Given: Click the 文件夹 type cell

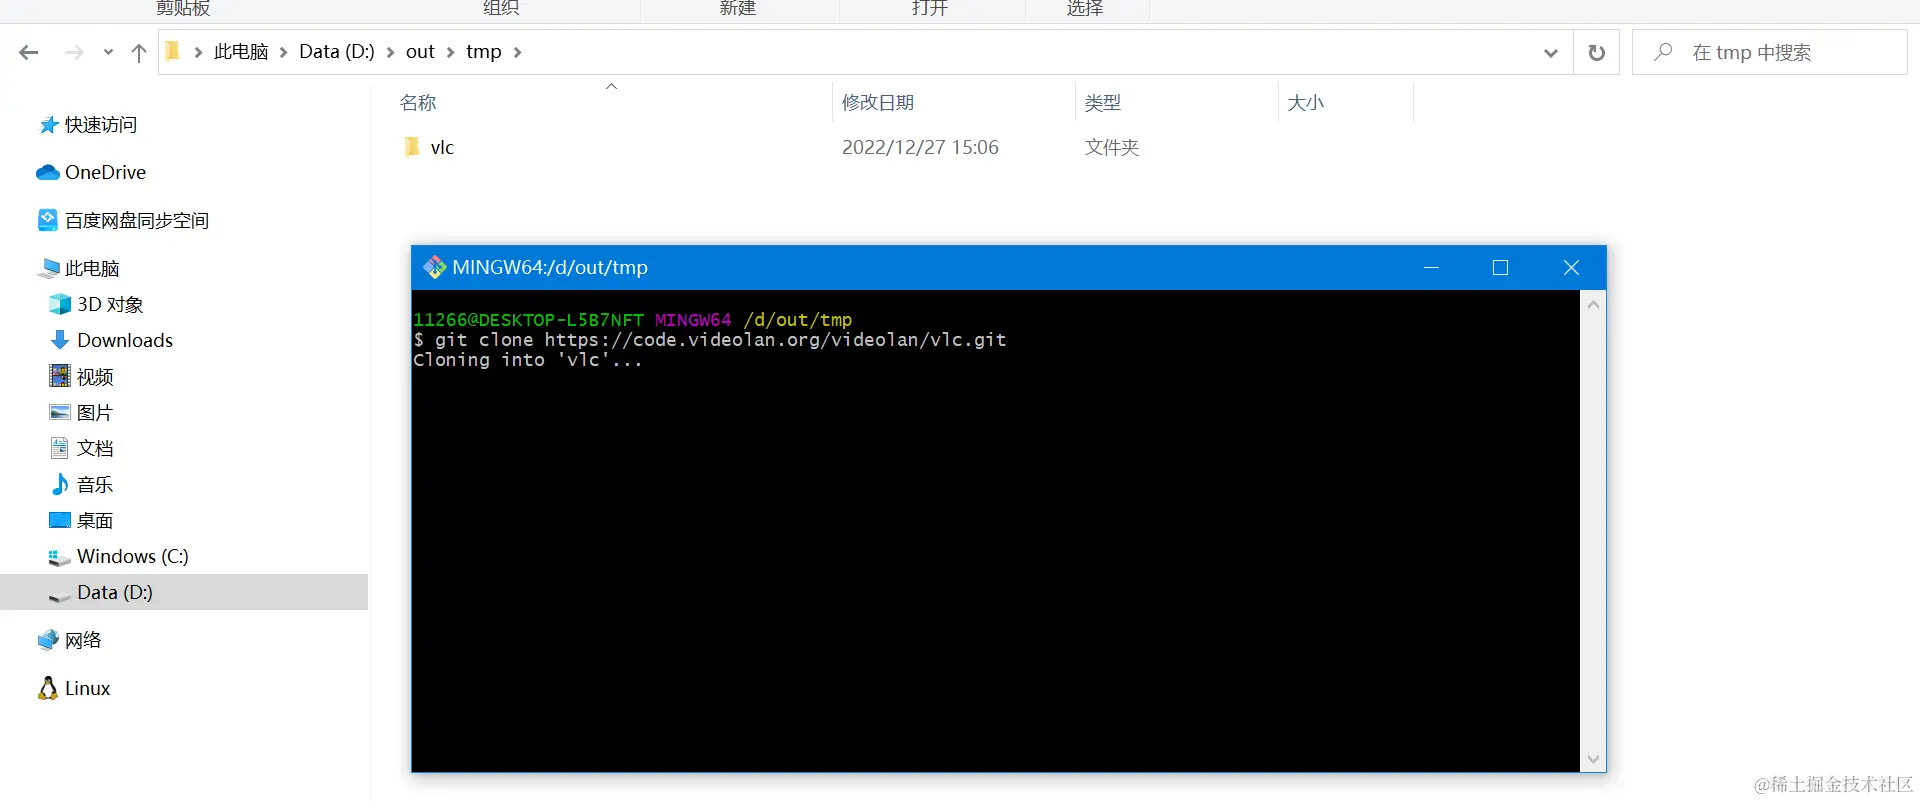Looking at the screenshot, I should pos(1112,147).
